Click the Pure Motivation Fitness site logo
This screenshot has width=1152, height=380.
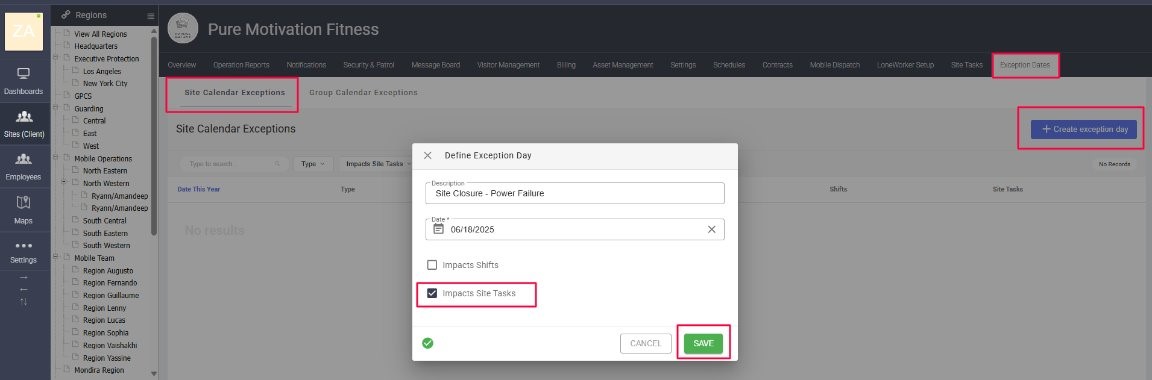182,29
